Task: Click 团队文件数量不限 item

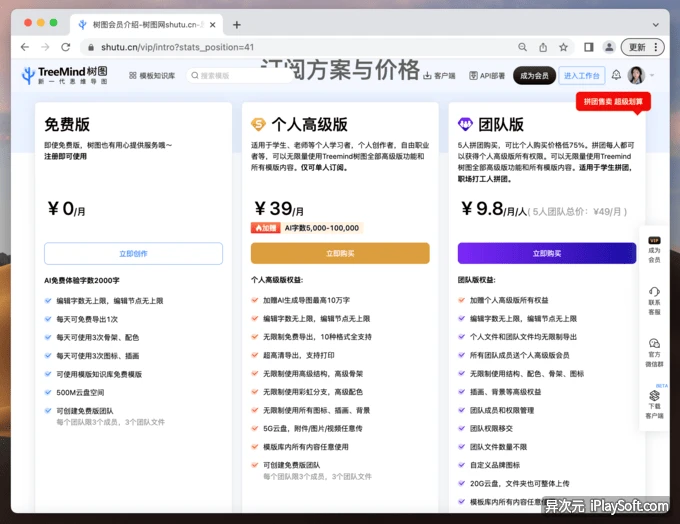Action: pyautogui.click(x=499, y=447)
